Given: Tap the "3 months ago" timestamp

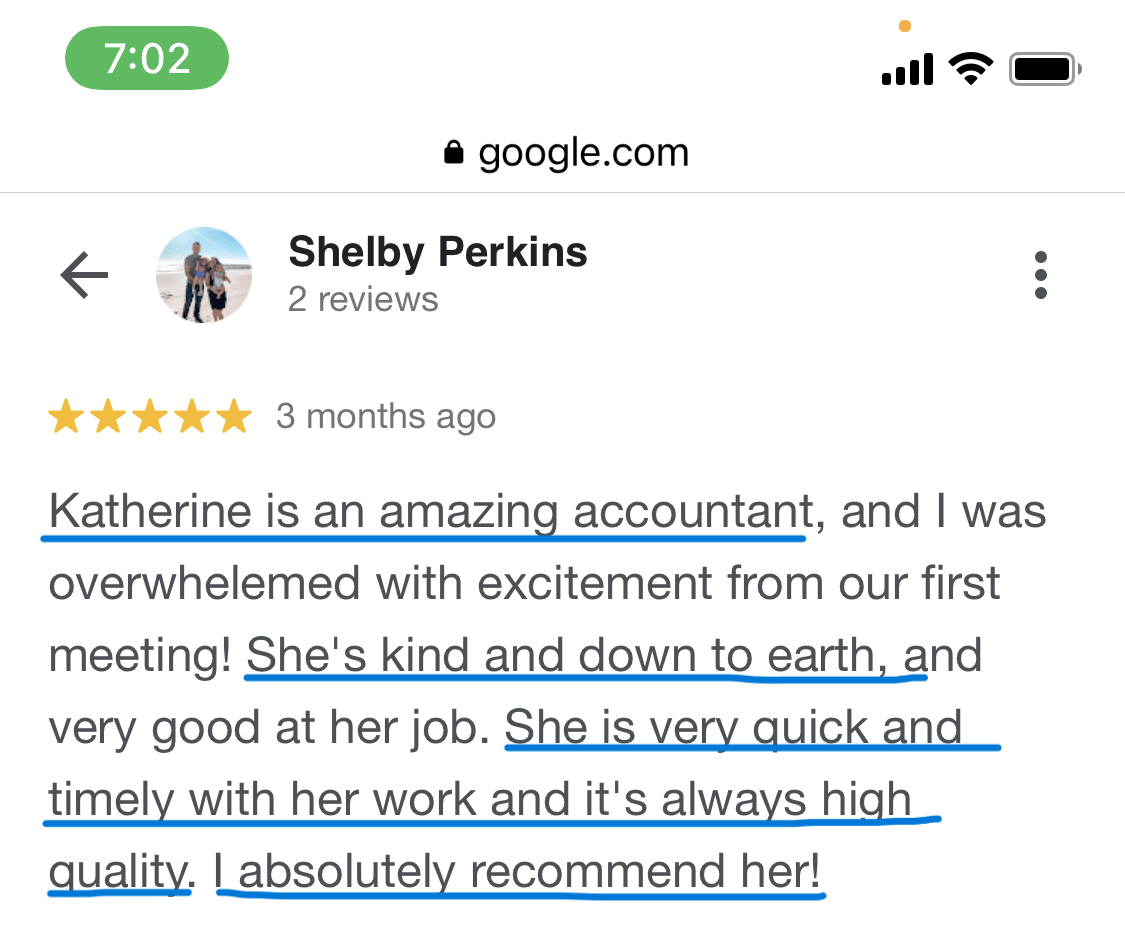Looking at the screenshot, I should coord(385,416).
